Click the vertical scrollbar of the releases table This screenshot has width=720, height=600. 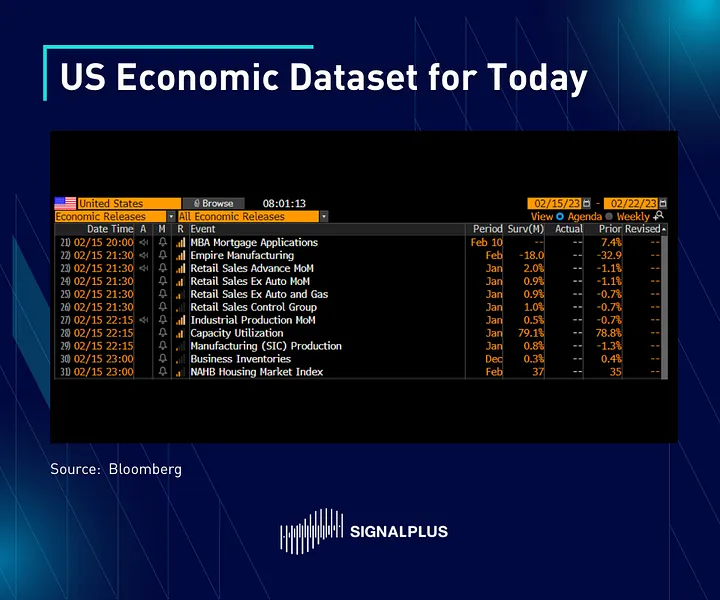click(x=664, y=307)
